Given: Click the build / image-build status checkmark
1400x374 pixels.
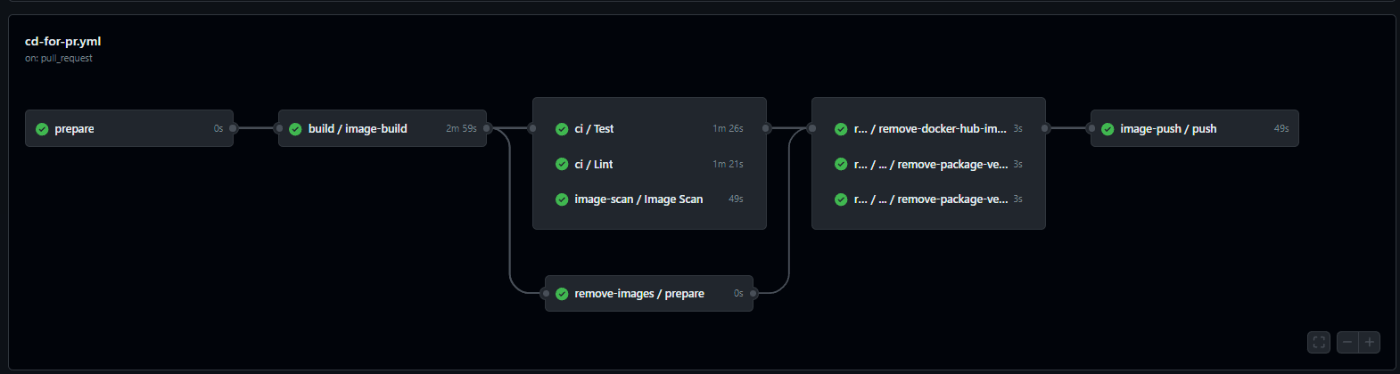Looking at the screenshot, I should pyautogui.click(x=295, y=129).
